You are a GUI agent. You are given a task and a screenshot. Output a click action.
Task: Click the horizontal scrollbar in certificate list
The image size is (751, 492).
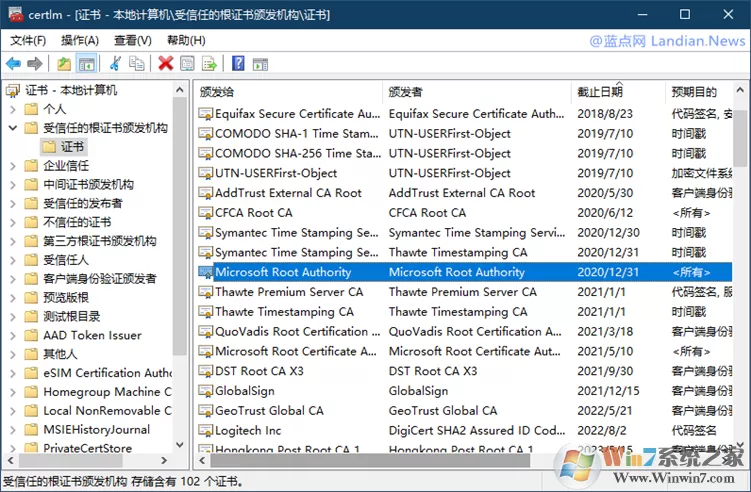(x=370, y=460)
